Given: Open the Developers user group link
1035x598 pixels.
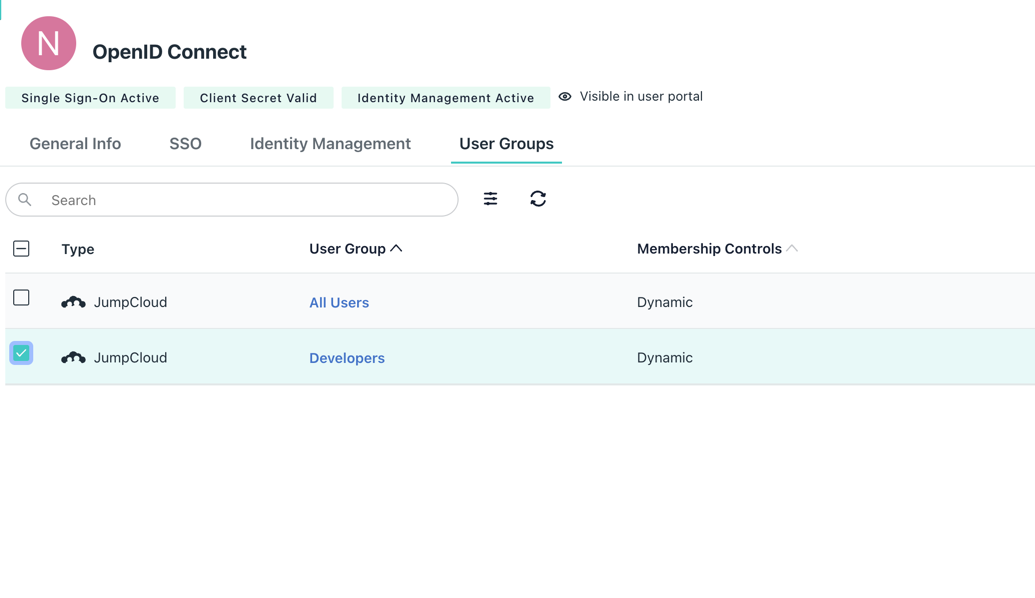Looking at the screenshot, I should (347, 357).
